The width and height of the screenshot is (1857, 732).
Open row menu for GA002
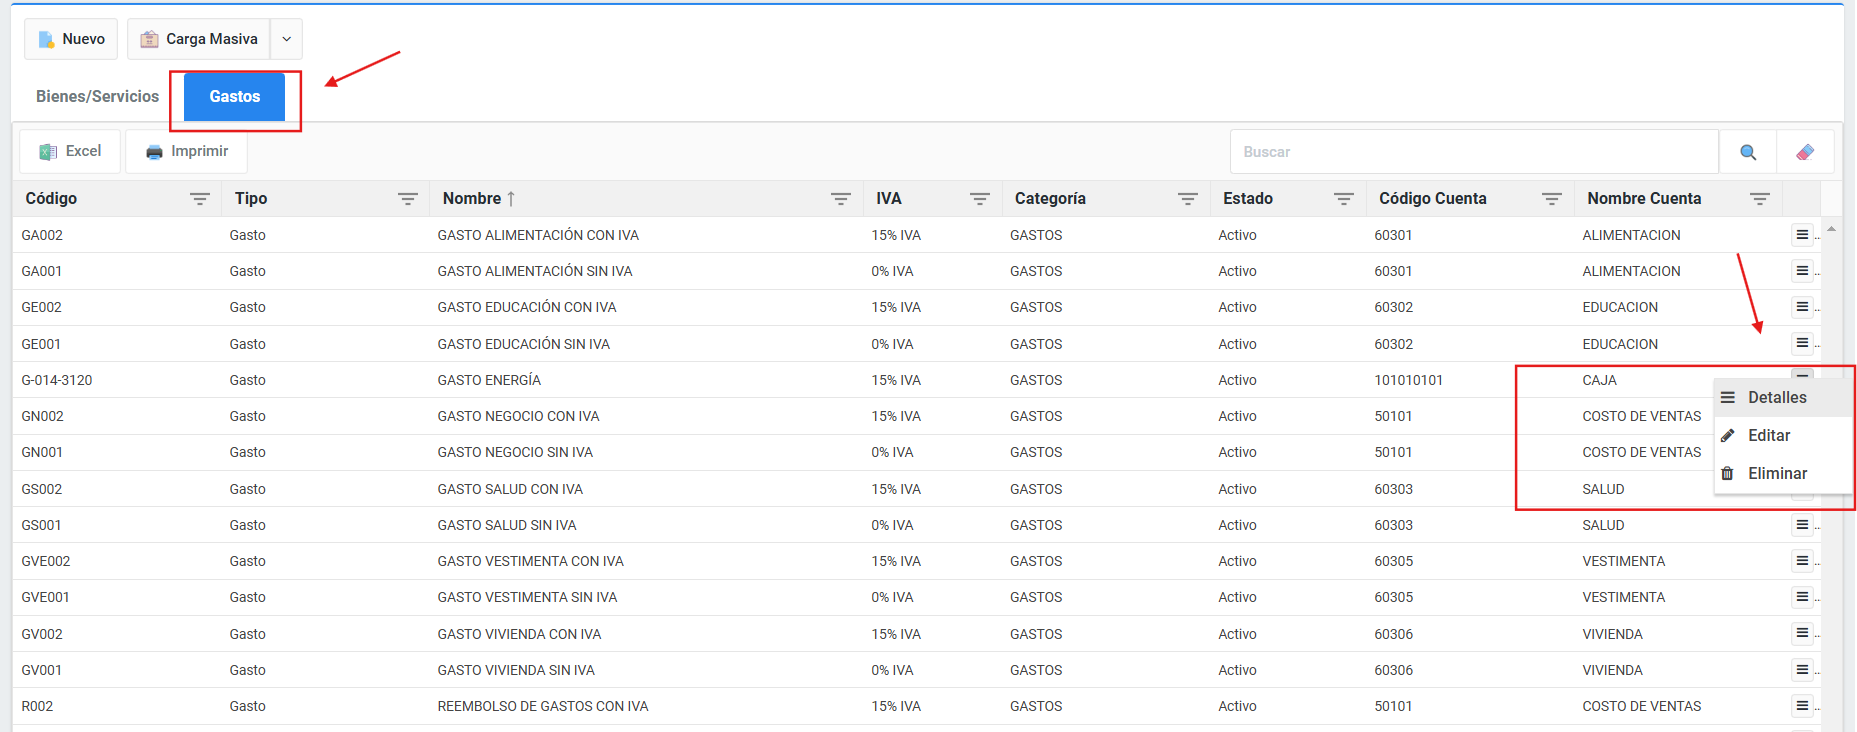point(1801,235)
